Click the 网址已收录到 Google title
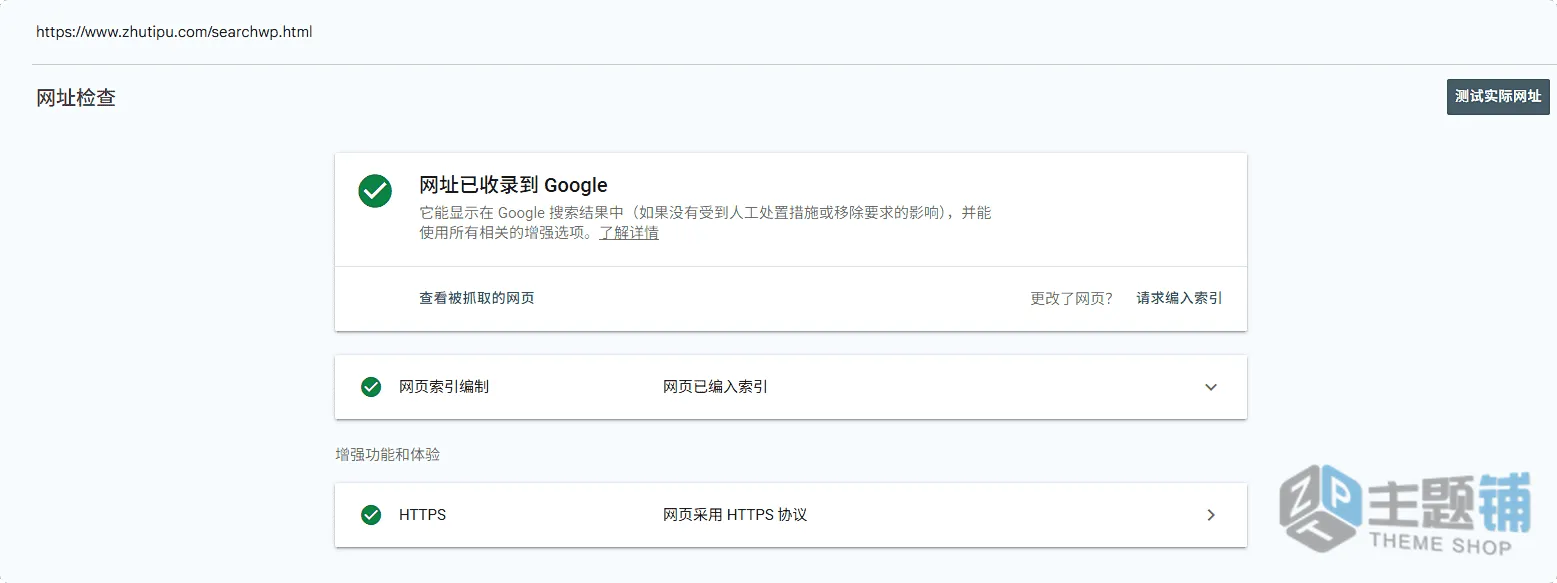The width and height of the screenshot is (1557, 583). [513, 185]
